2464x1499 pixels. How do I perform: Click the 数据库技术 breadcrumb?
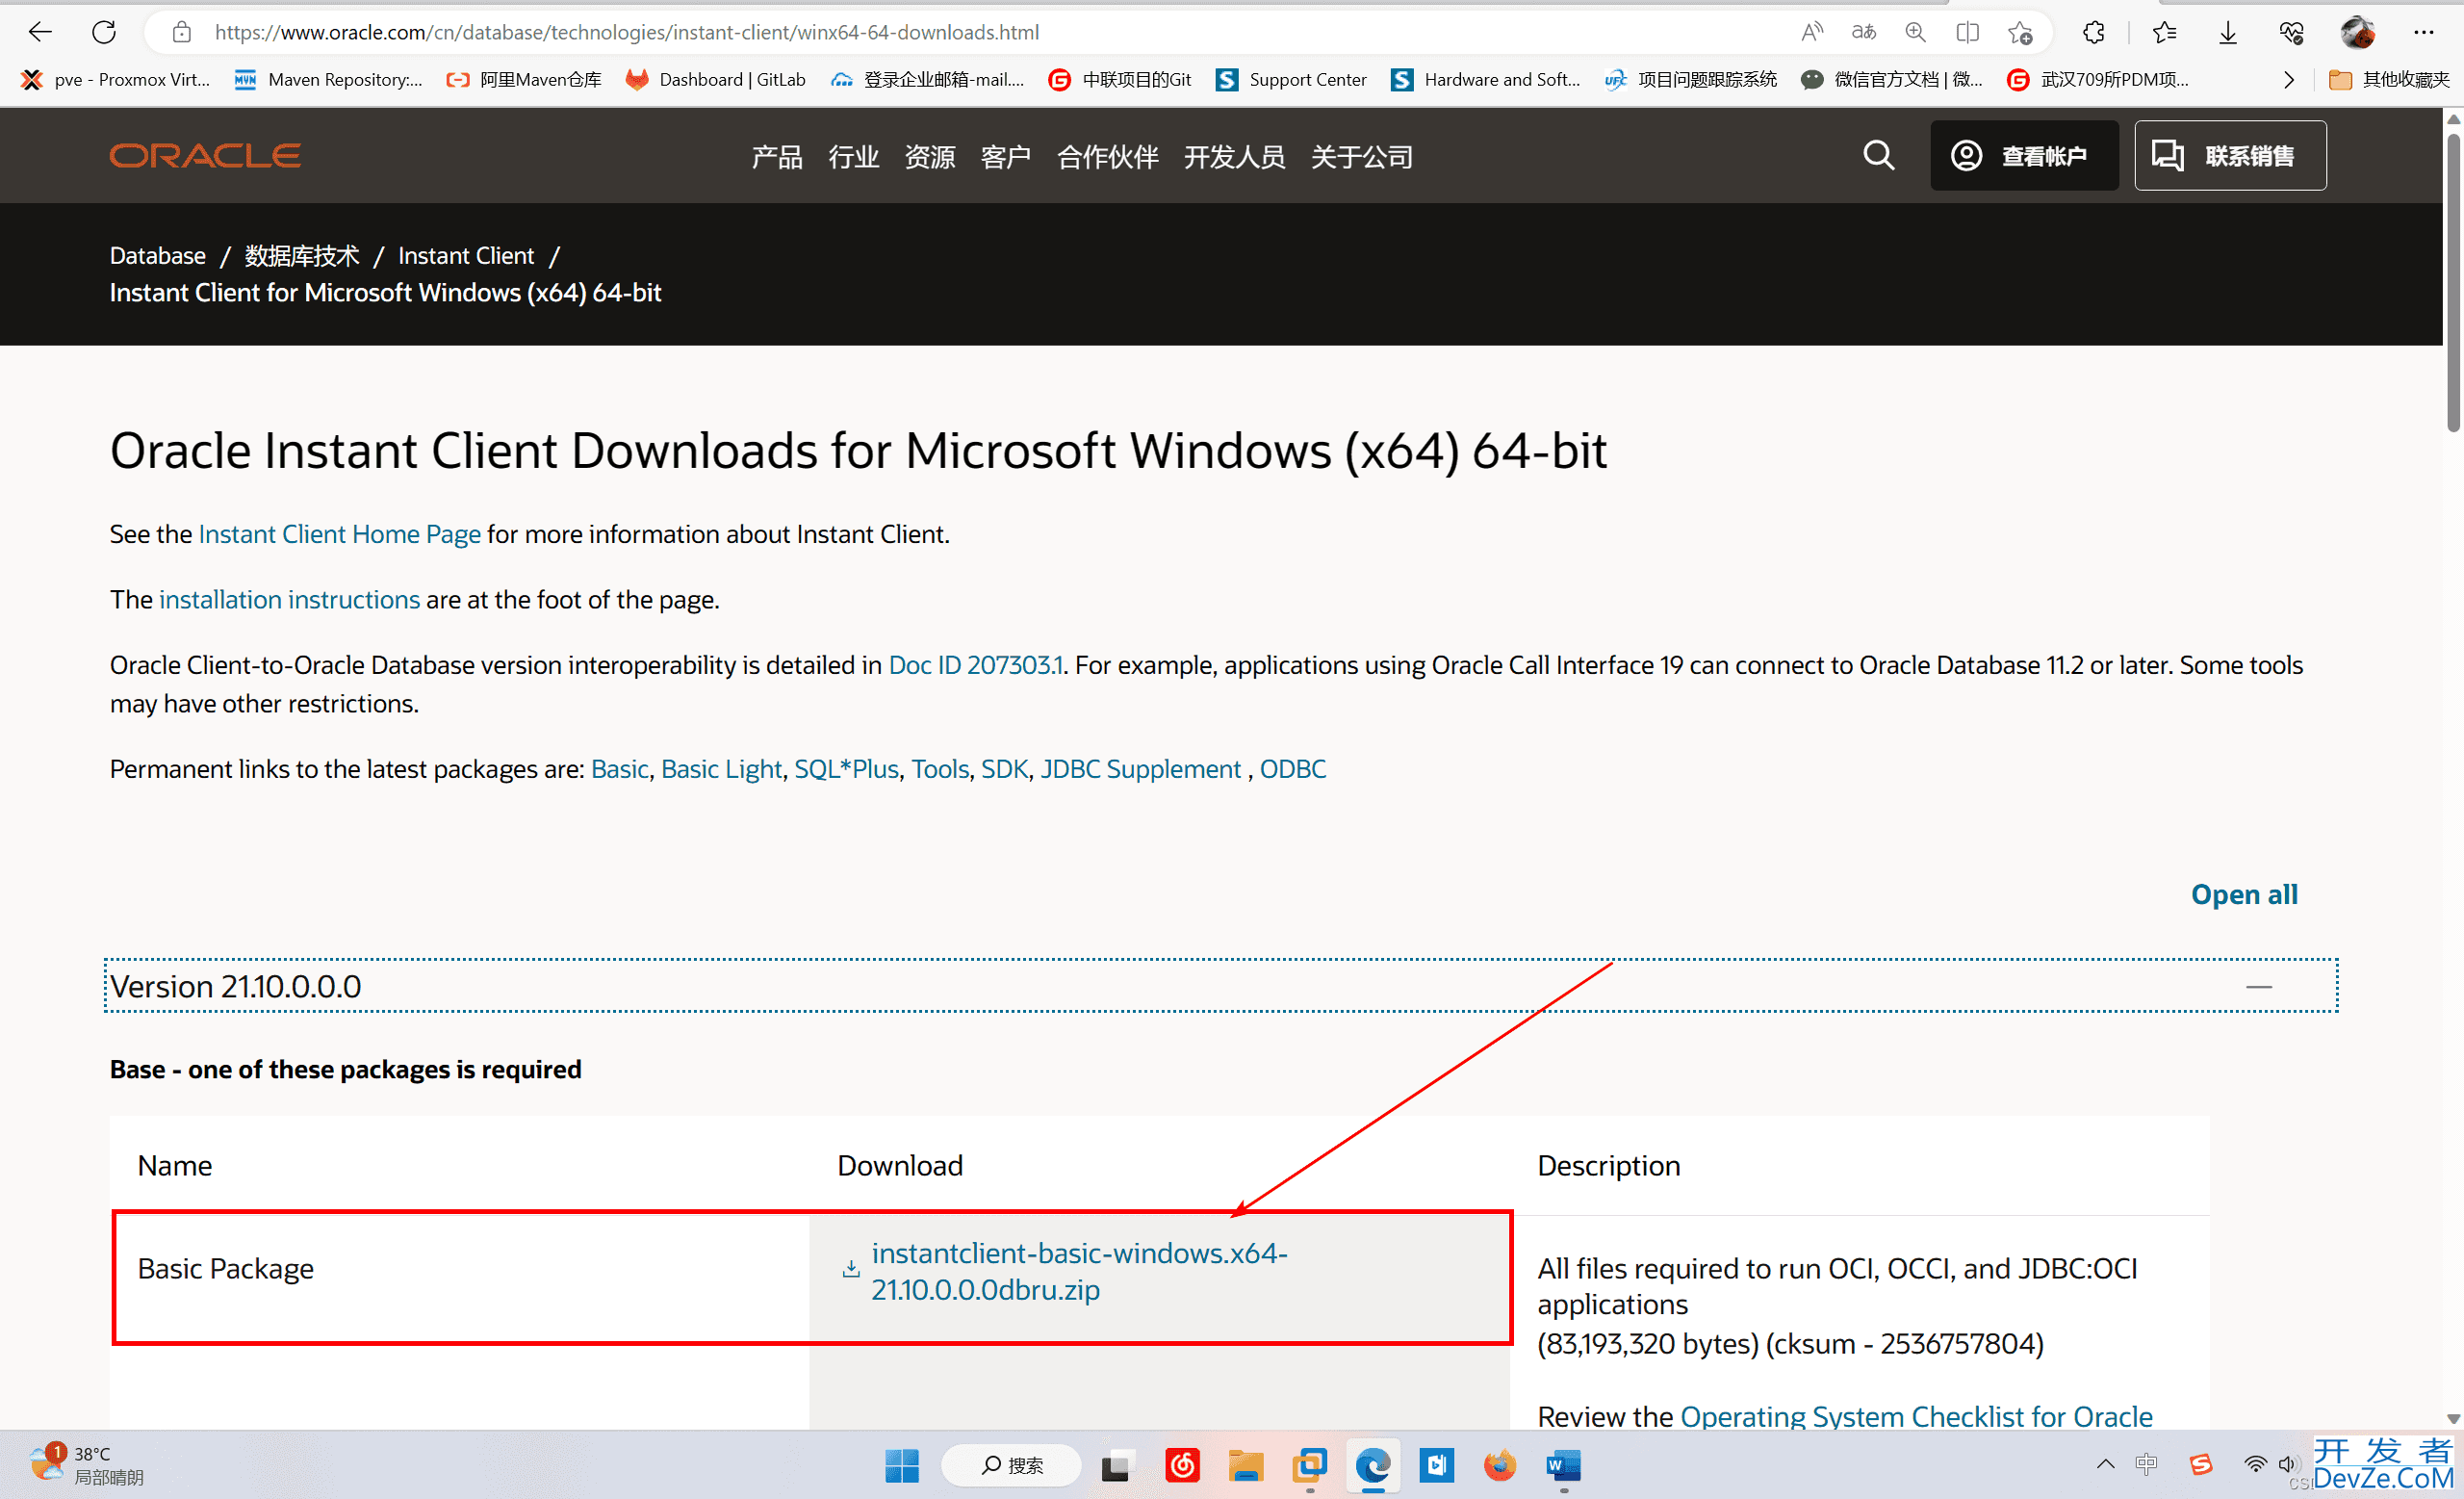(x=302, y=255)
